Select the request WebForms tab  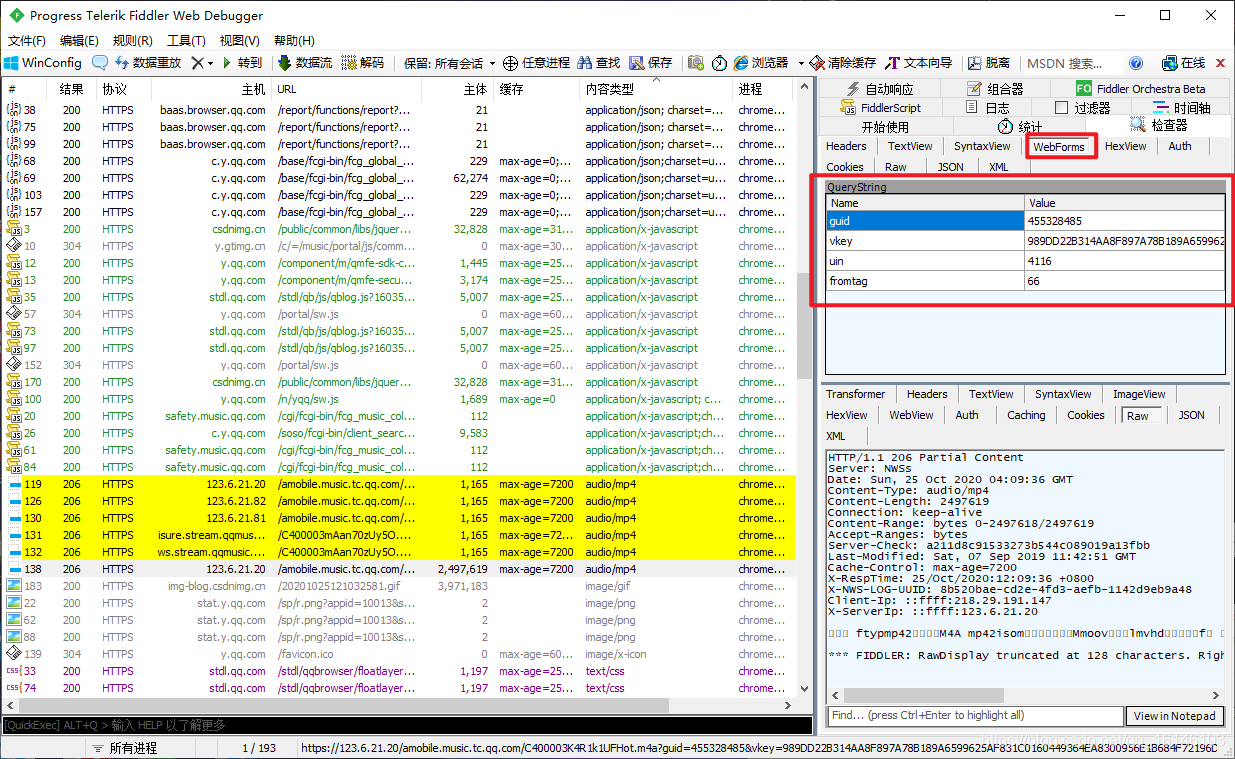point(1059,146)
